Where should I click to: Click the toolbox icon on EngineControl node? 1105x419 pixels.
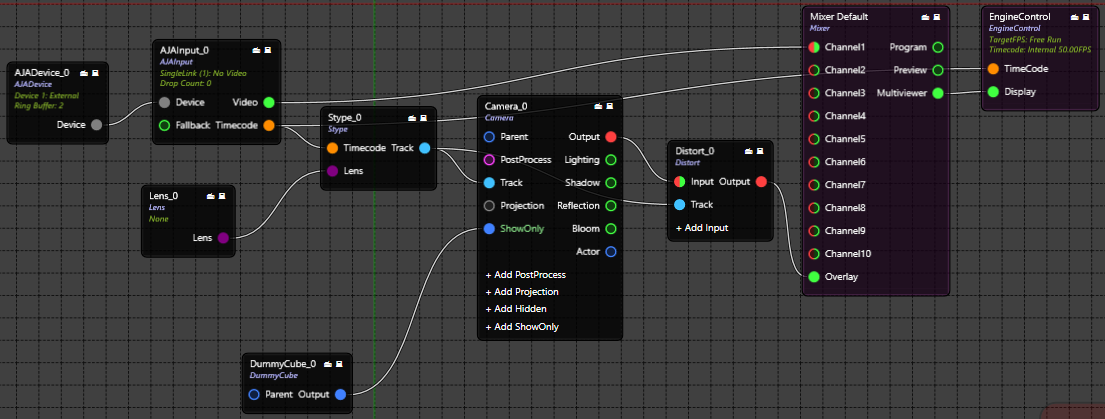point(1074,17)
